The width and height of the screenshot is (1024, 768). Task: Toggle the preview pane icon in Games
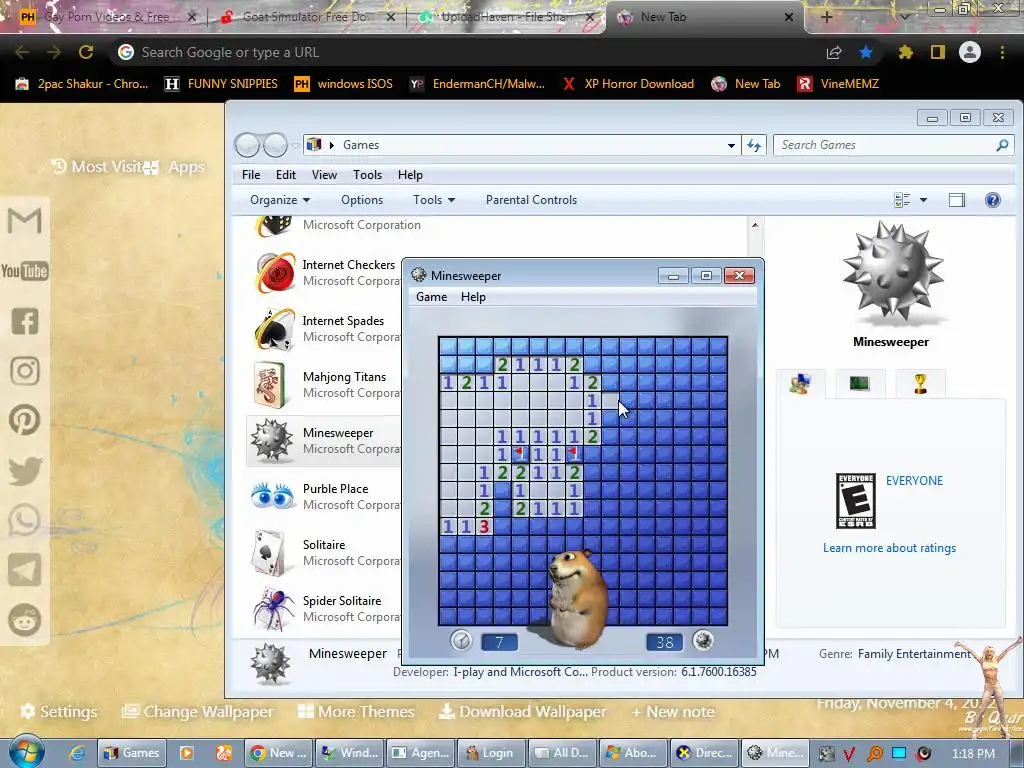pyautogui.click(x=957, y=200)
